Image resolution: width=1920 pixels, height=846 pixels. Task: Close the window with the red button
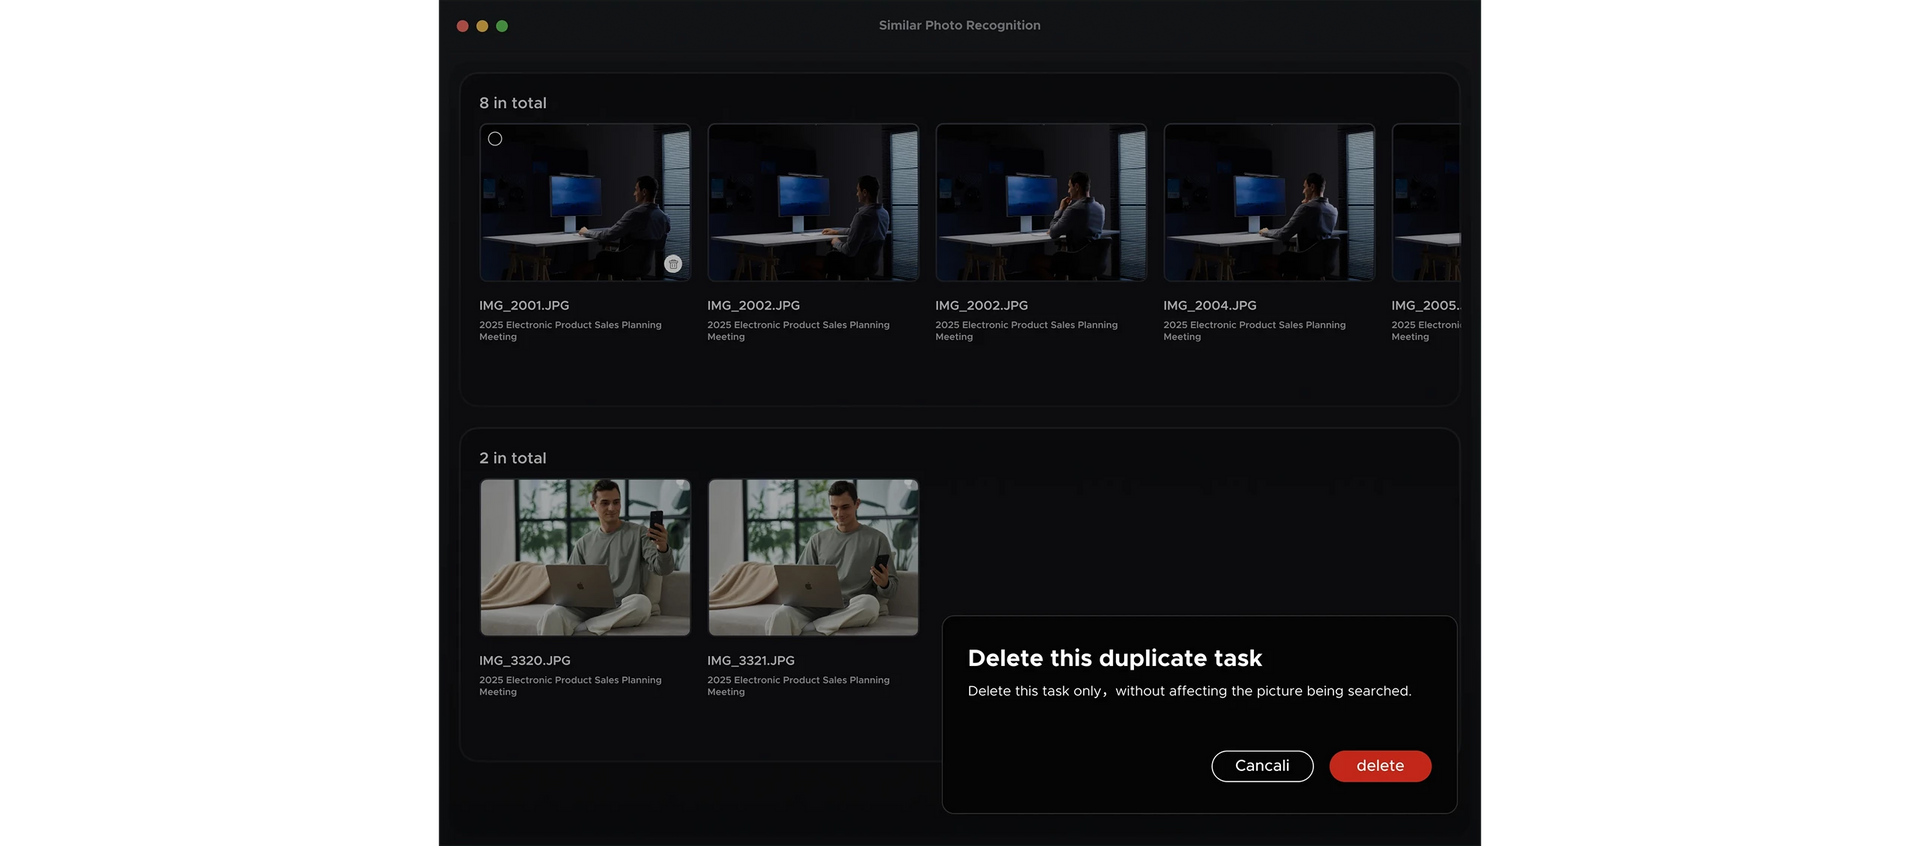click(462, 26)
